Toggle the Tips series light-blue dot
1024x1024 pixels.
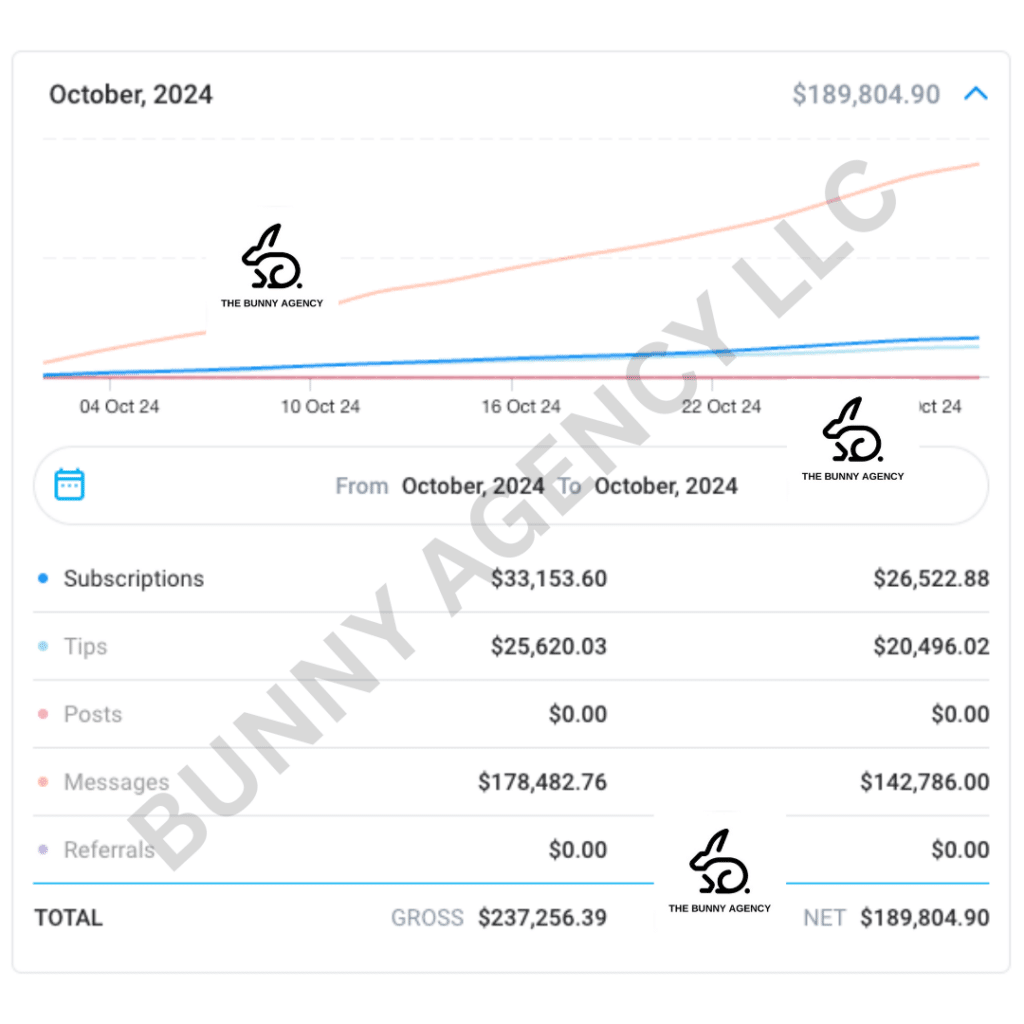43,646
